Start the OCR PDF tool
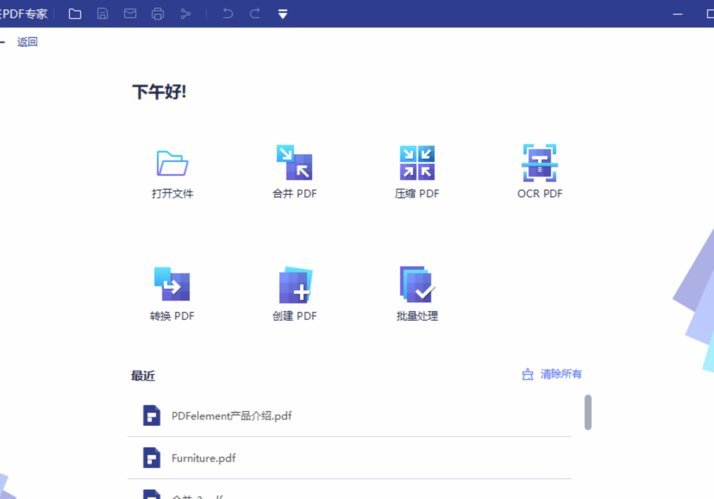This screenshot has height=499, width=714. pyautogui.click(x=540, y=172)
